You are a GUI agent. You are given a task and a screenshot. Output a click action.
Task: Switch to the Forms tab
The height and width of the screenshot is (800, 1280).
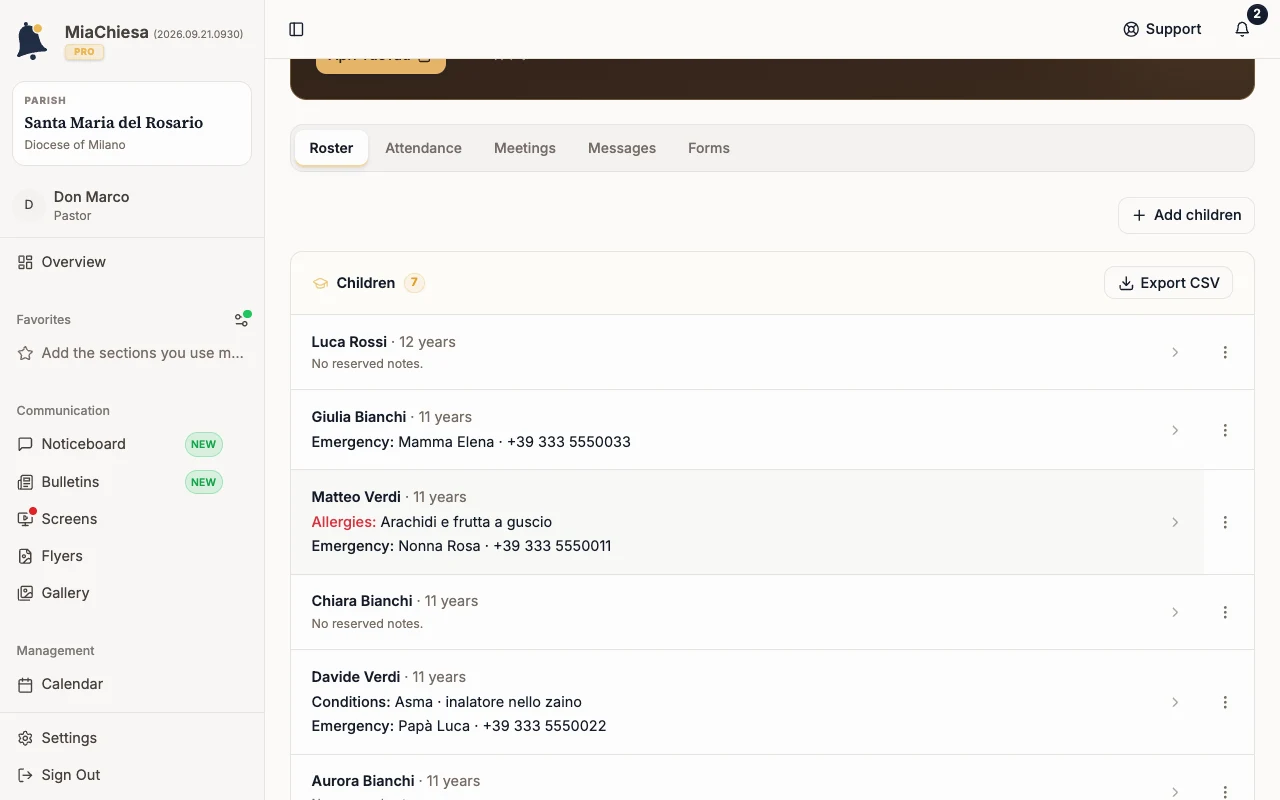[709, 148]
